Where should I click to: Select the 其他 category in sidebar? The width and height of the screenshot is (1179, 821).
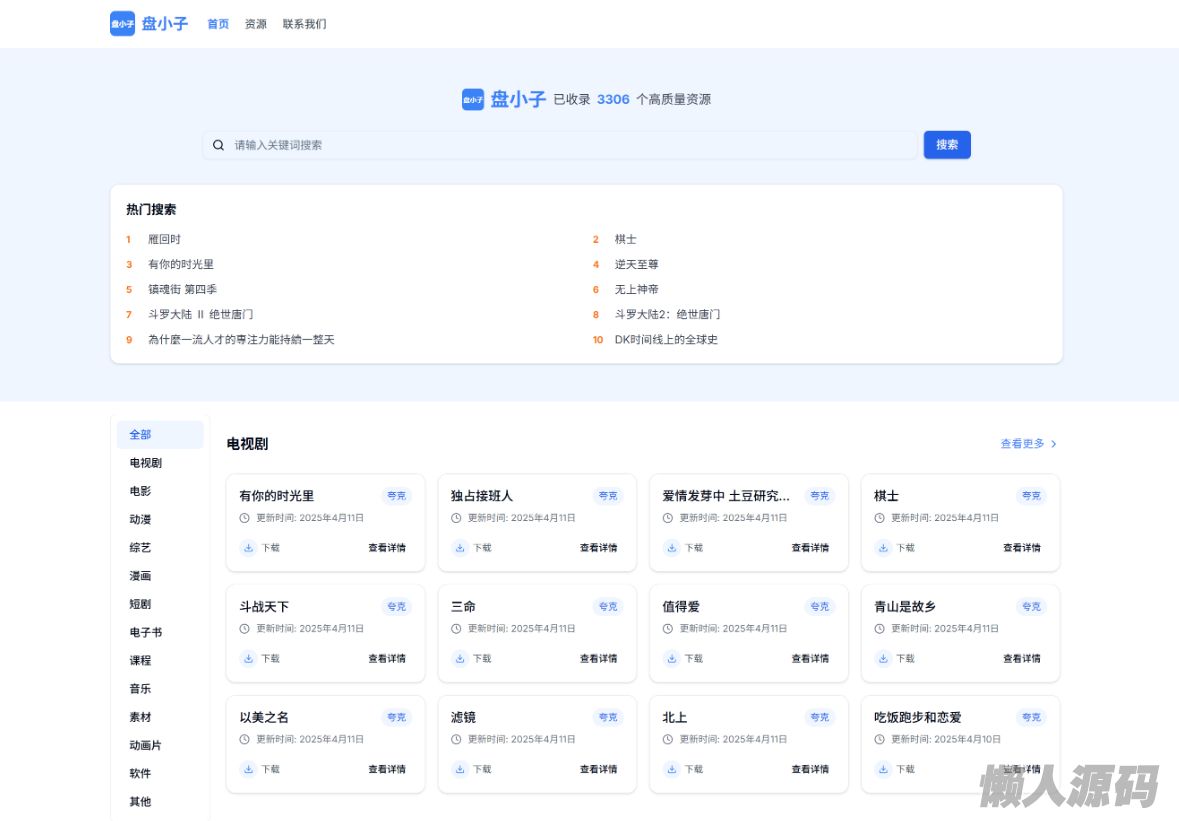[x=160, y=801]
